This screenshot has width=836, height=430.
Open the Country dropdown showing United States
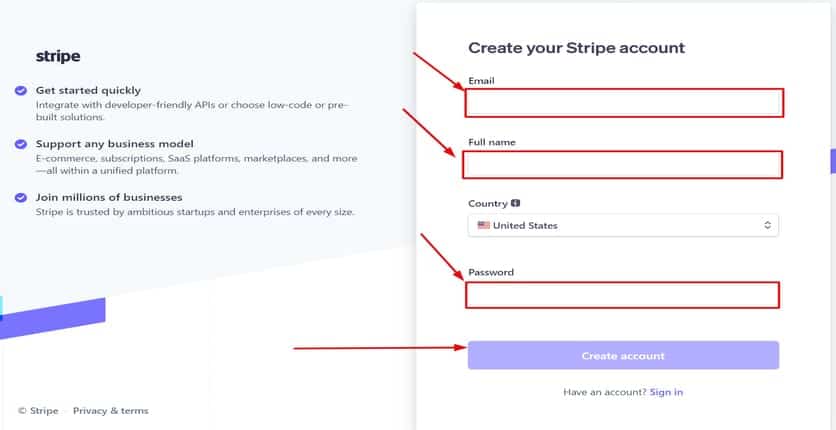click(622, 226)
